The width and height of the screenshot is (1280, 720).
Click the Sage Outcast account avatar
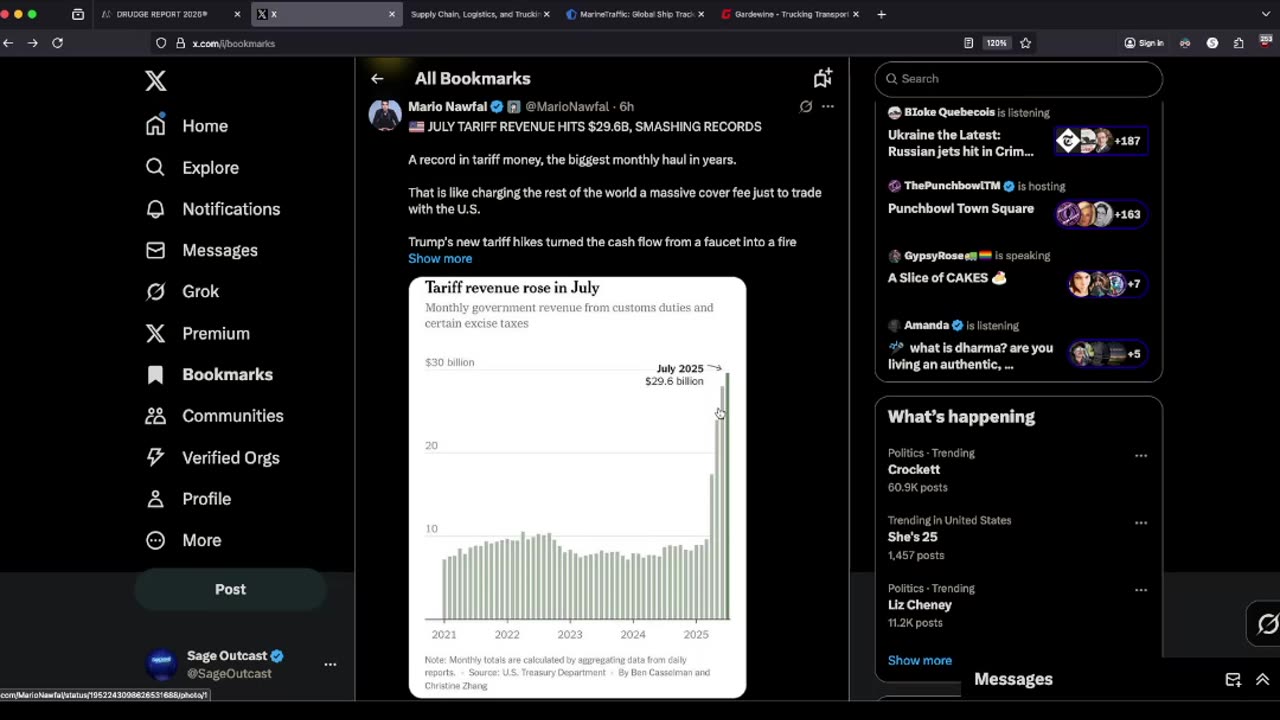point(162,664)
